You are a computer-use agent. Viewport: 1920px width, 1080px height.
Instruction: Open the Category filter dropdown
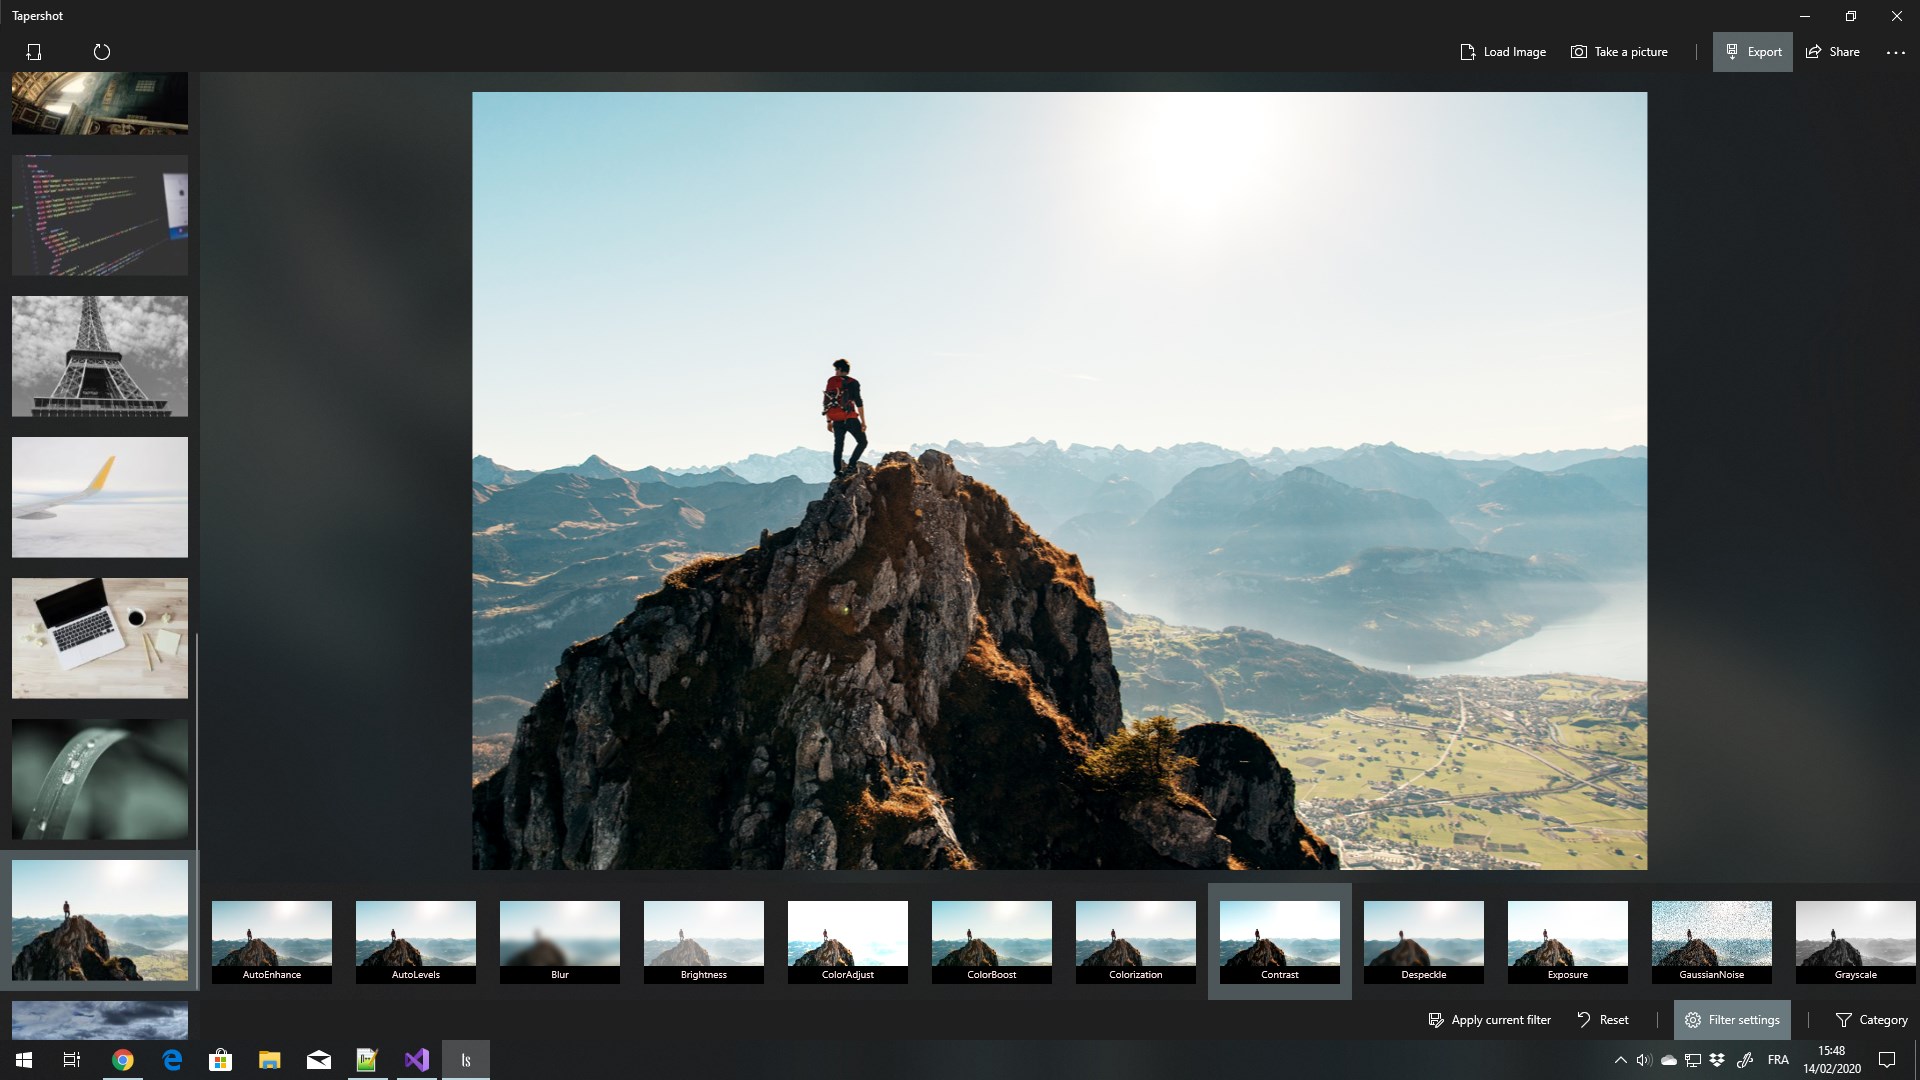point(1871,1020)
